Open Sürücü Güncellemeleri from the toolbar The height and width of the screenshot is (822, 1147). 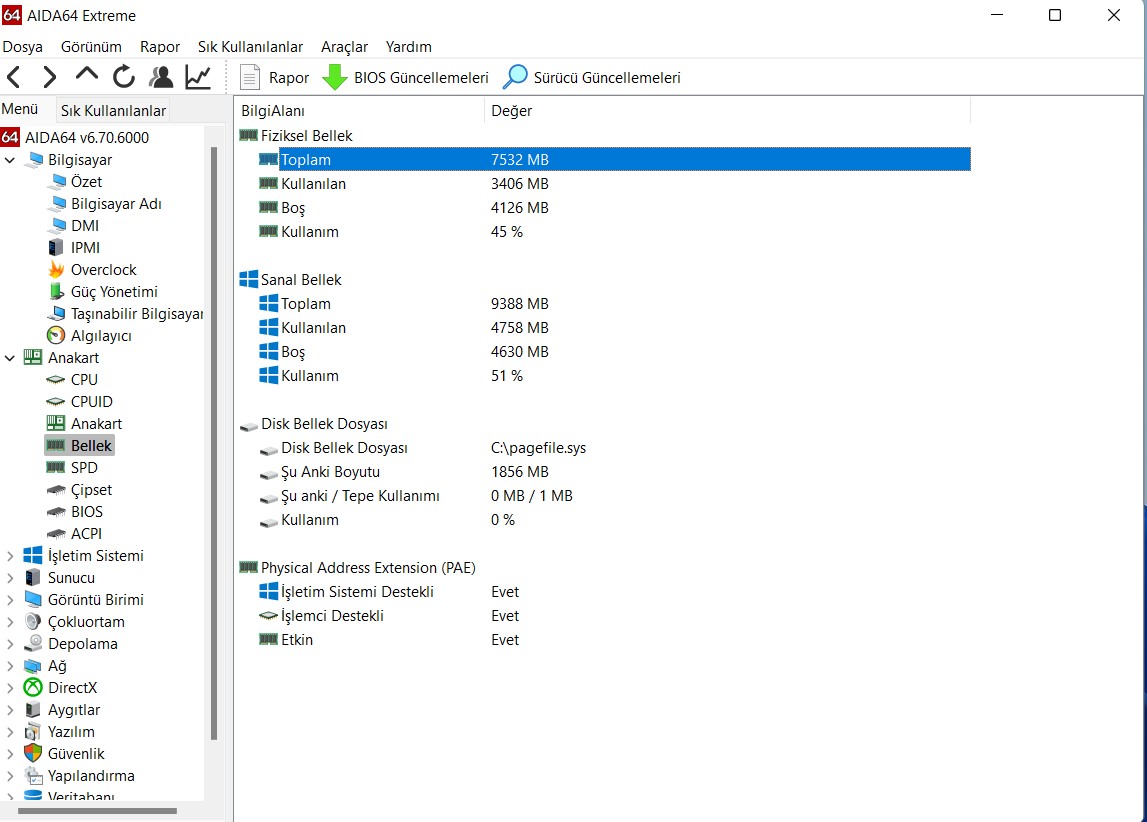coord(592,78)
